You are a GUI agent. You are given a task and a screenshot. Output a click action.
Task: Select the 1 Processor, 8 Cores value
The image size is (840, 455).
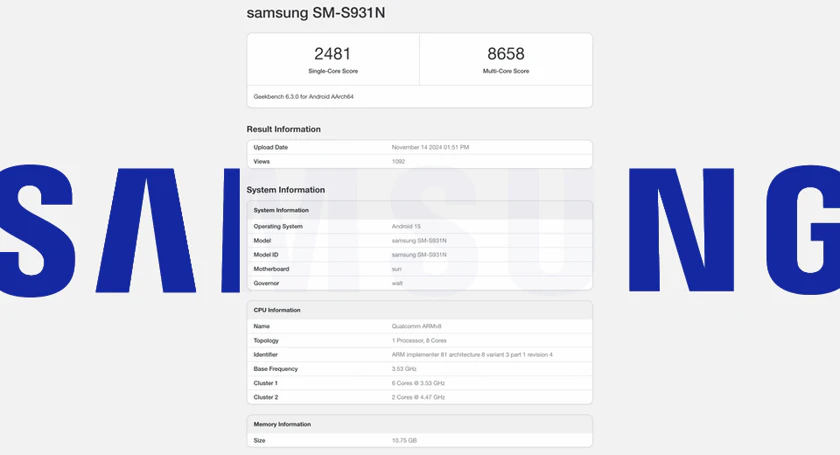pos(419,340)
